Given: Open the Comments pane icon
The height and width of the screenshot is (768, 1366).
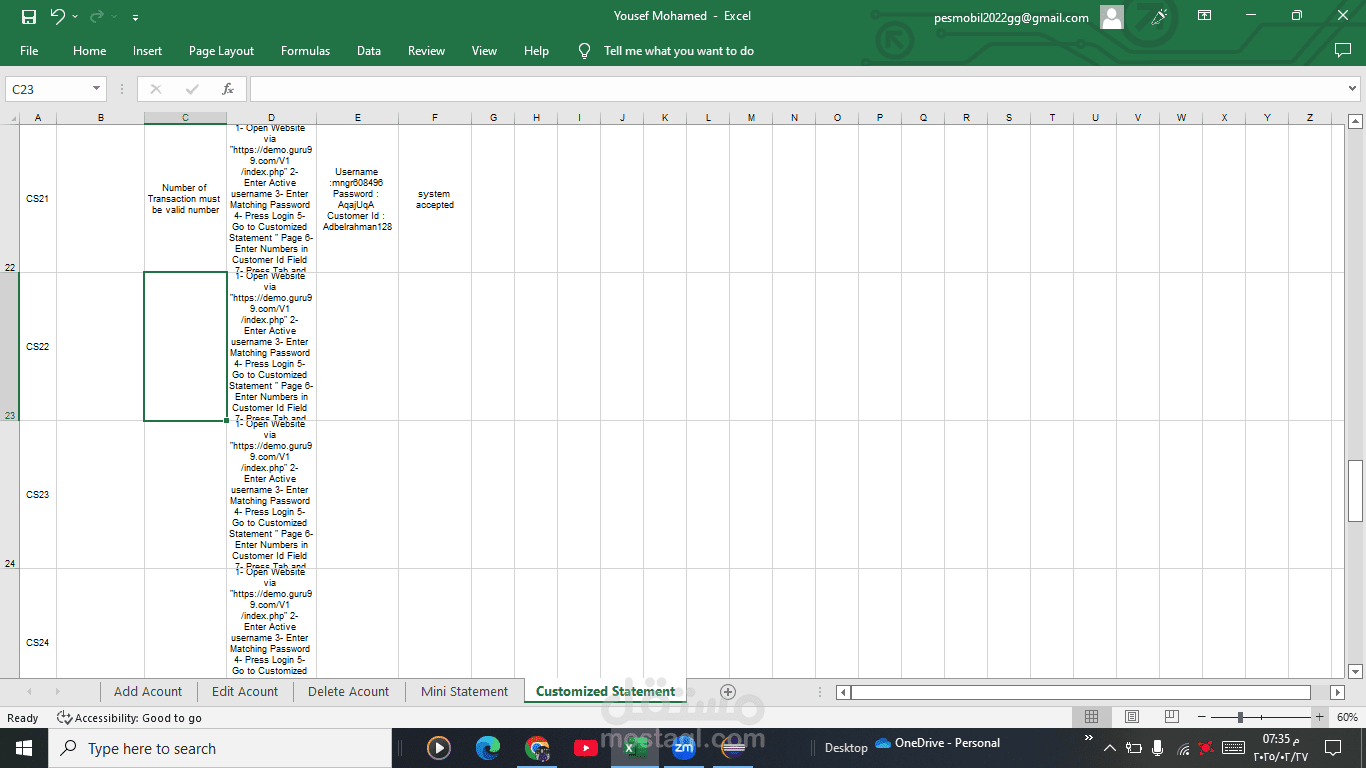Looking at the screenshot, I should pos(1342,50).
